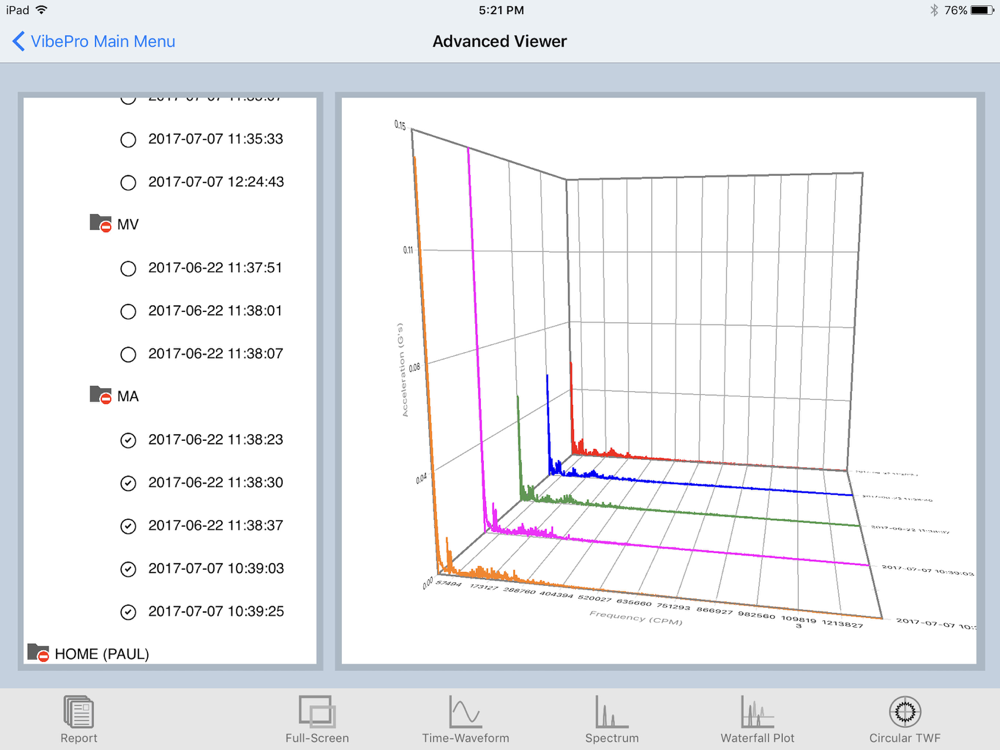Go back via VibePro Main Menu chevron
Viewport: 1000px width, 750px height.
click(x=18, y=41)
